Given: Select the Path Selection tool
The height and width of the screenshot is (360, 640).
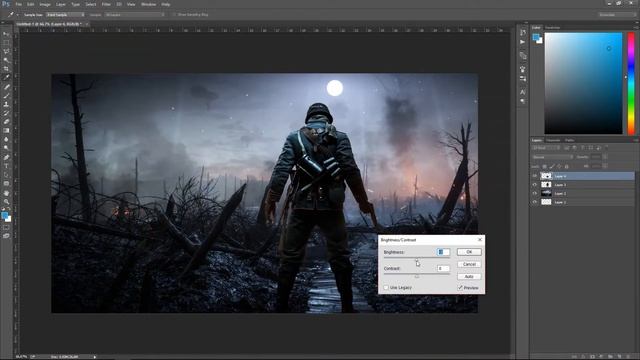Looking at the screenshot, I should point(6,175).
